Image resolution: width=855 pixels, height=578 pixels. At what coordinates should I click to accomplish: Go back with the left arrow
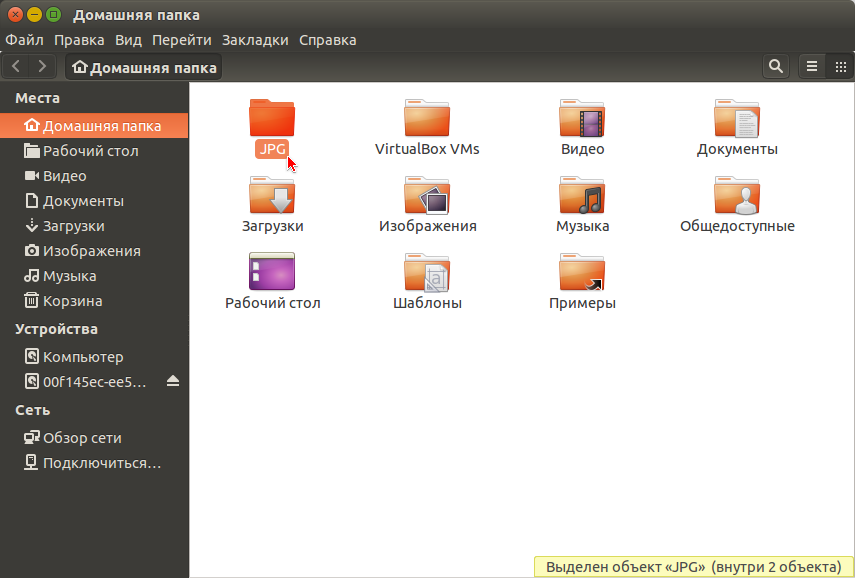[16, 67]
